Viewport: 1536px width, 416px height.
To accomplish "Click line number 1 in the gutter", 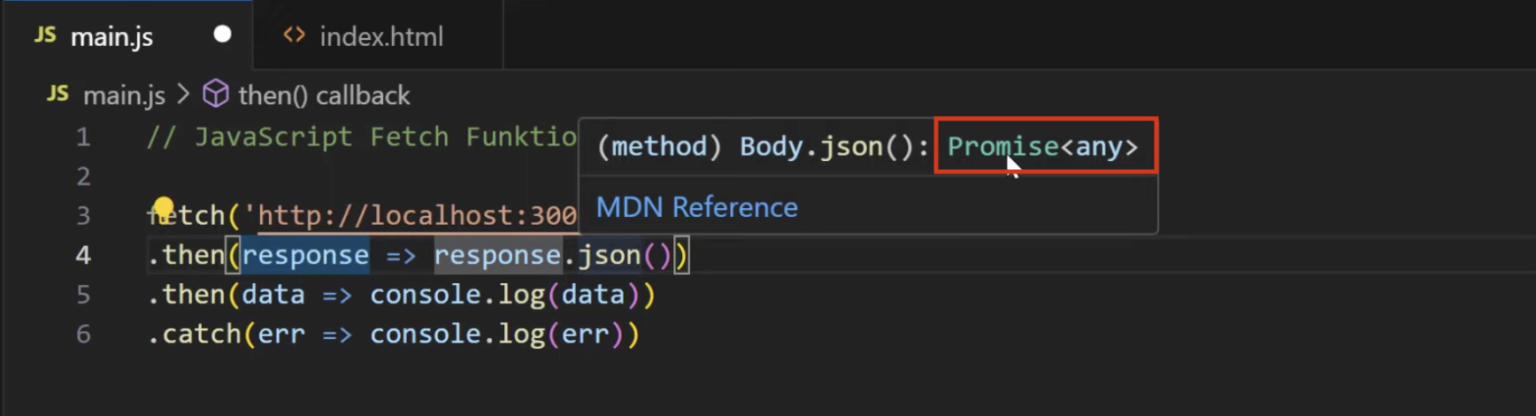I will point(83,137).
